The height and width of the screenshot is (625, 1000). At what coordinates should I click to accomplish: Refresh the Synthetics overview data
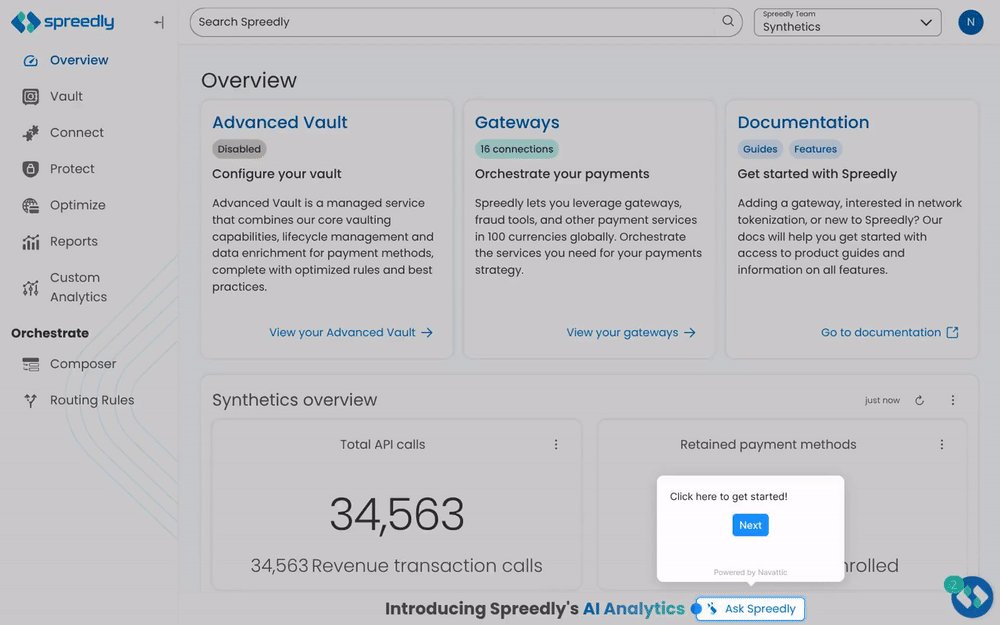pos(919,401)
